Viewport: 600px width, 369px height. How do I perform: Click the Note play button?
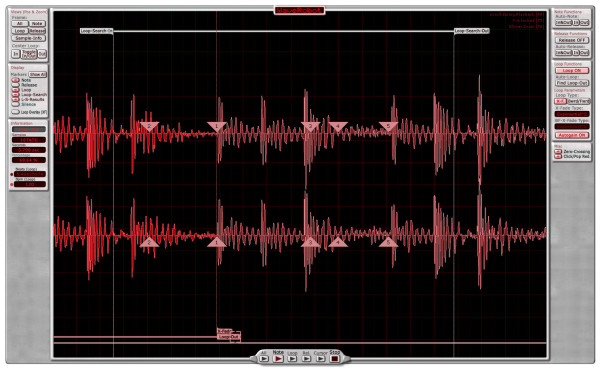278,359
